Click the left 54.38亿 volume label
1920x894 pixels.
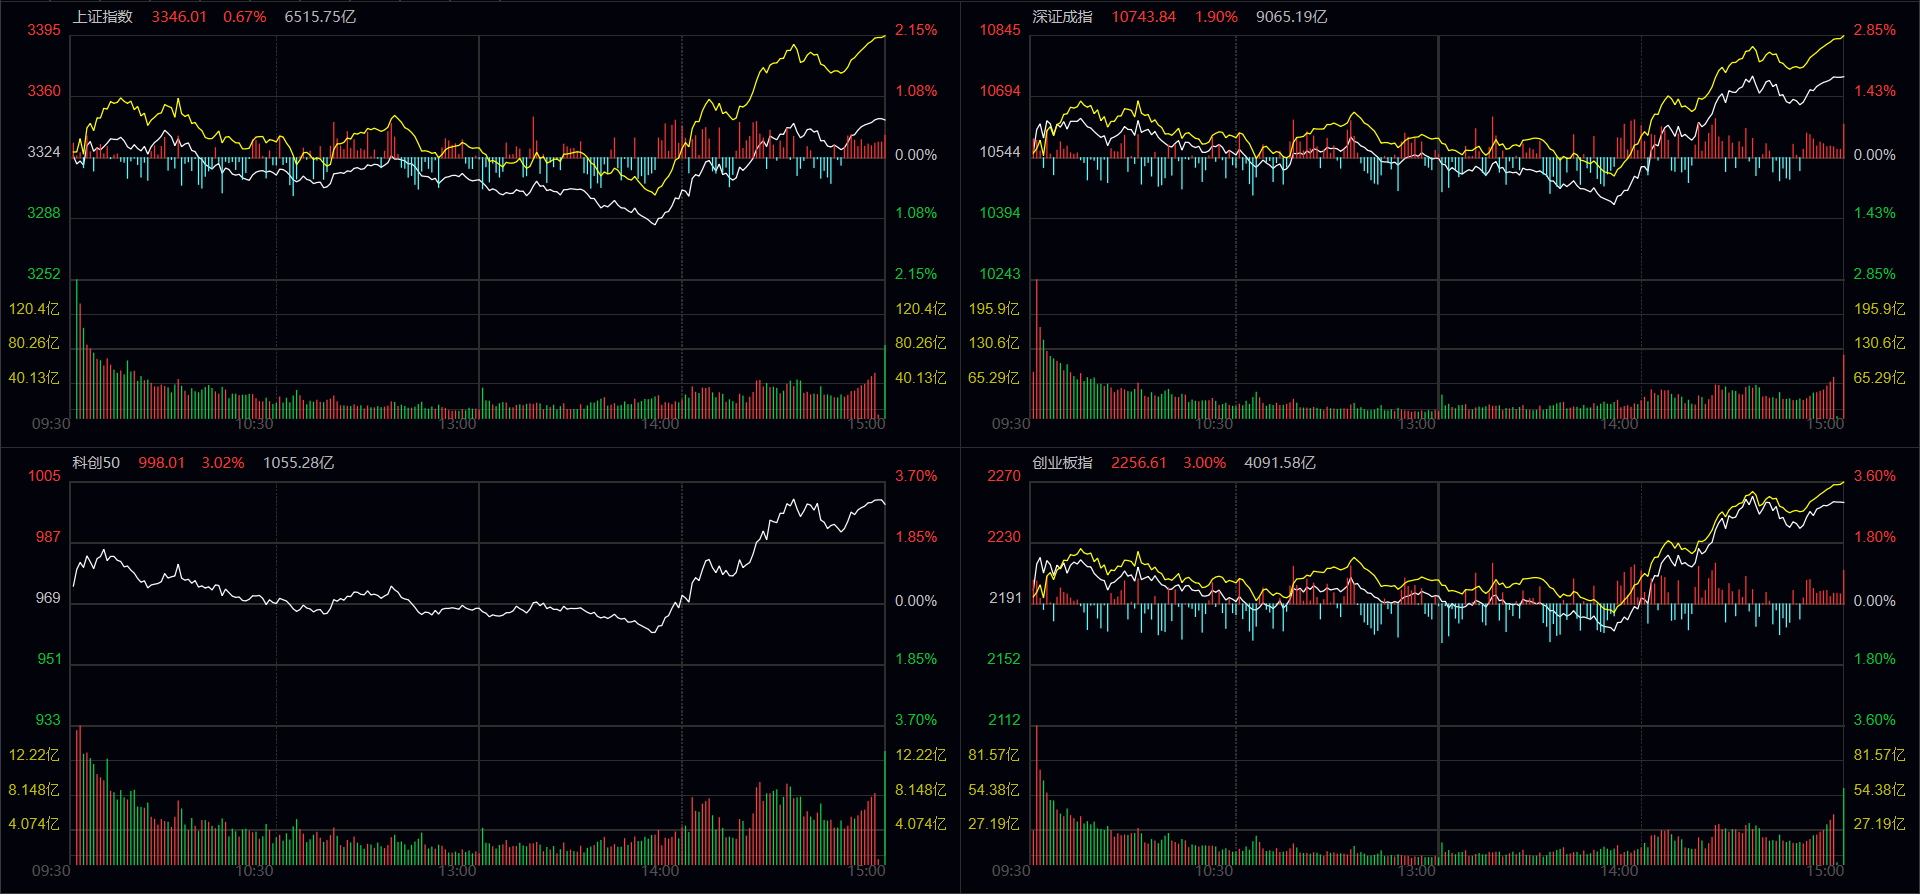[x=994, y=790]
